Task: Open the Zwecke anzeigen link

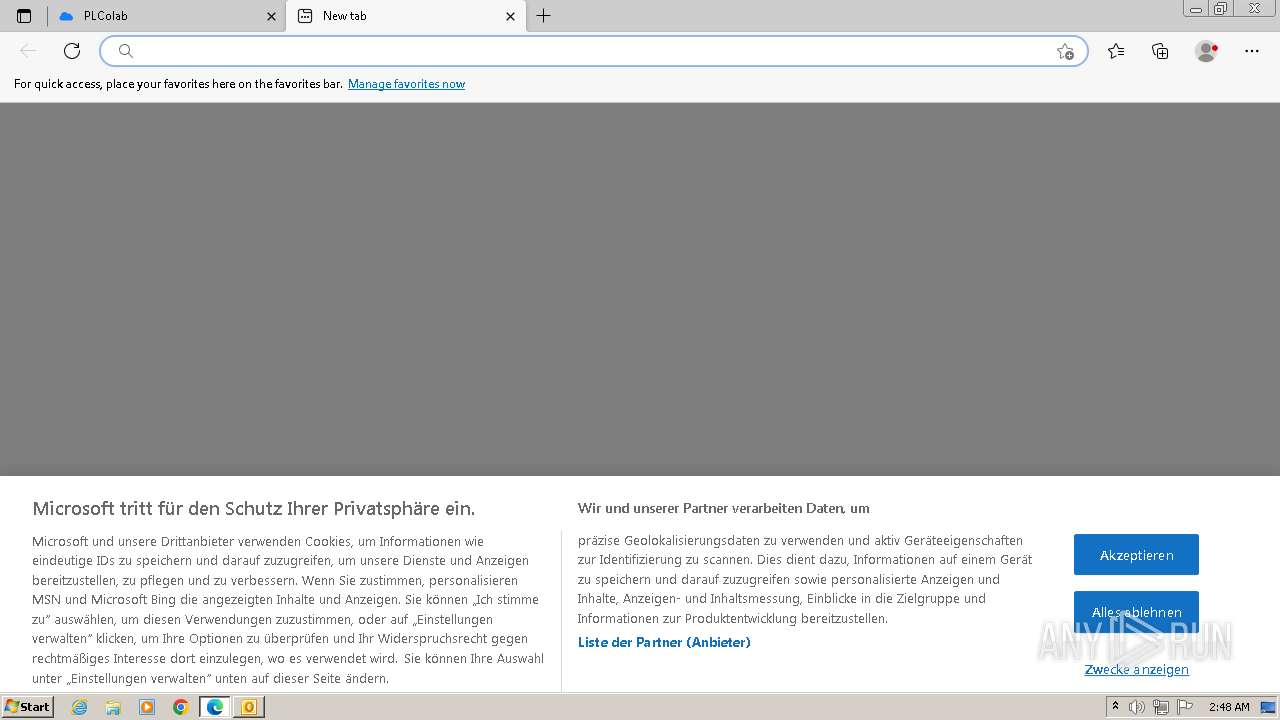Action: click(x=1137, y=669)
